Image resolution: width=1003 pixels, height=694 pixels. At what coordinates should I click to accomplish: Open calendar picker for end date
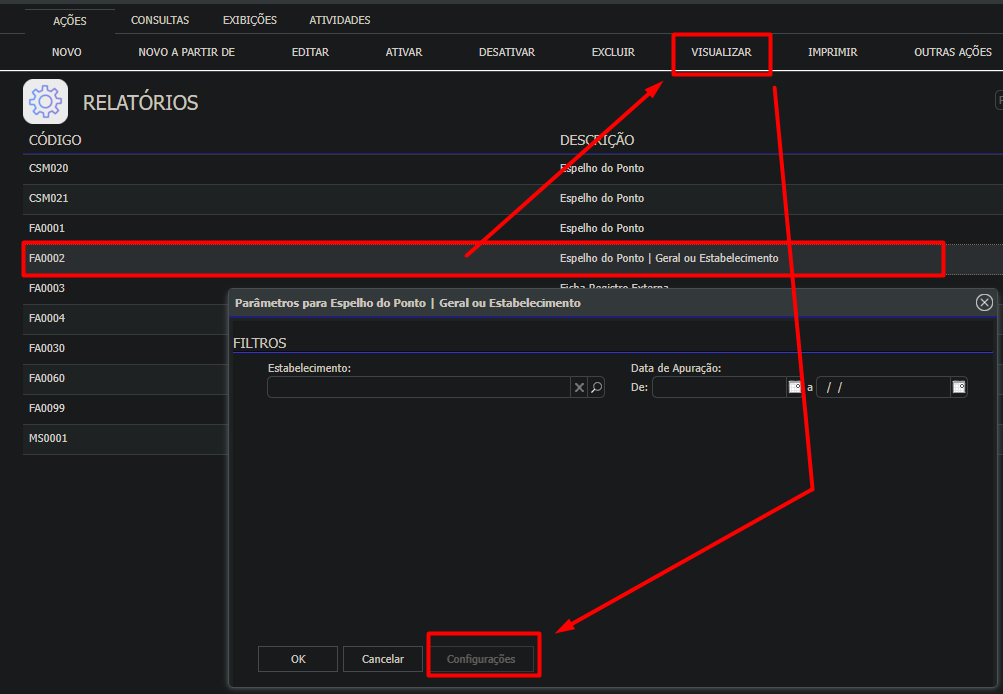click(958, 387)
